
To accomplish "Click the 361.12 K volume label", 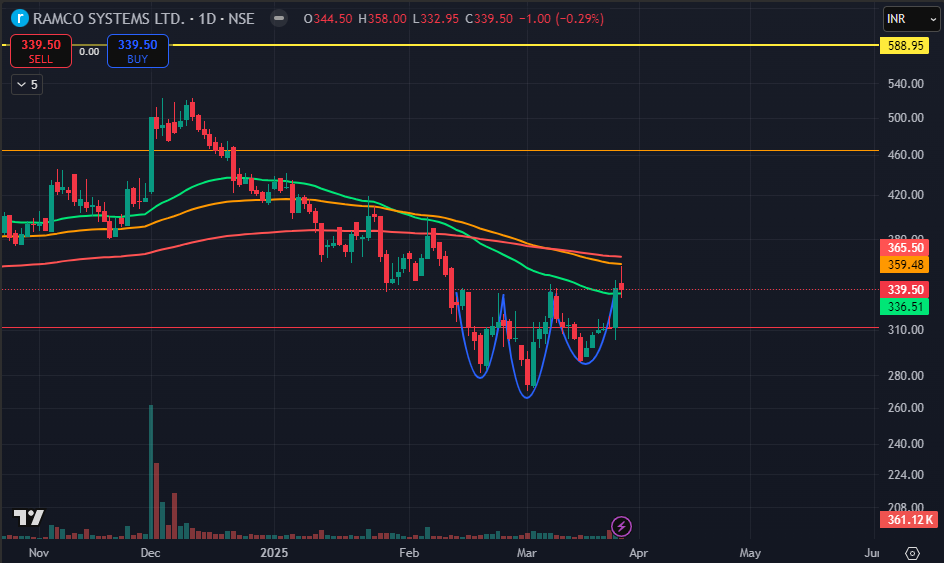I will pyautogui.click(x=909, y=519).
